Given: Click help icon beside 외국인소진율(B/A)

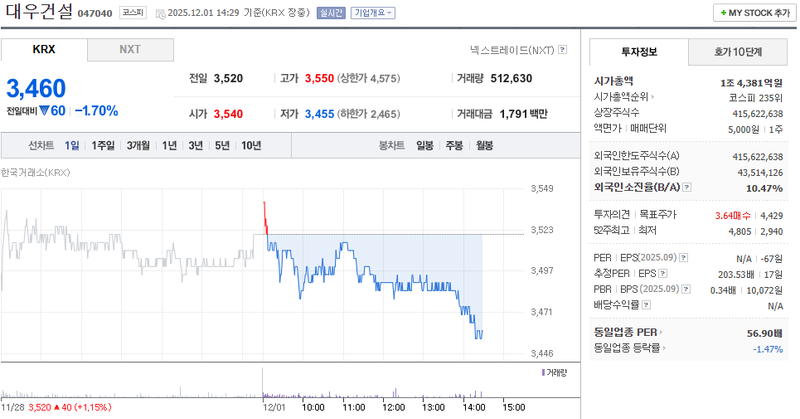Looking at the screenshot, I should (687, 187).
